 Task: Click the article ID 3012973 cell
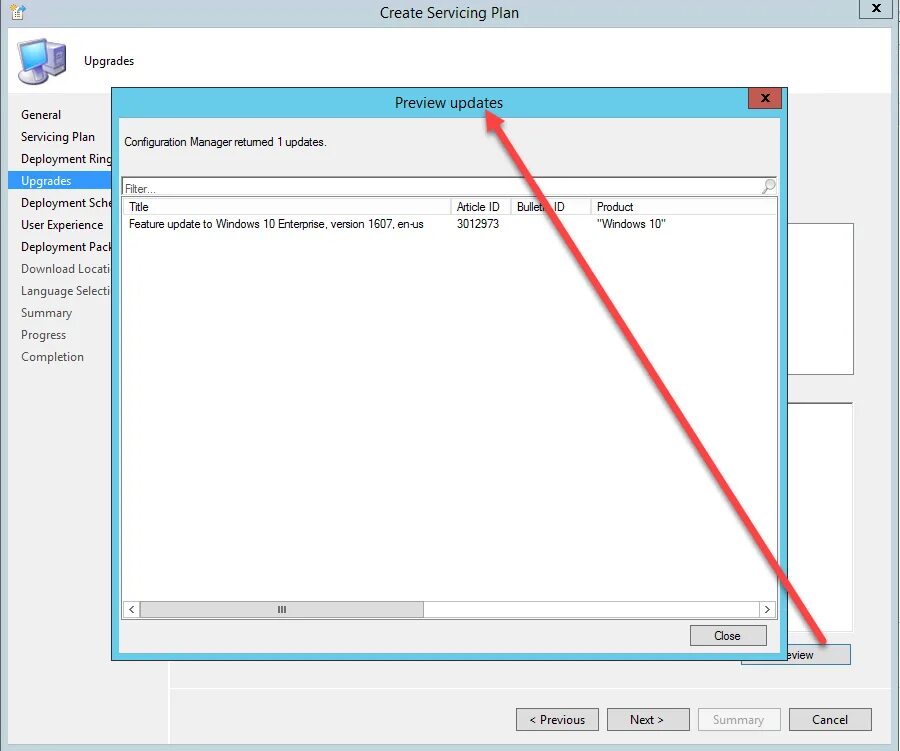[x=478, y=224]
